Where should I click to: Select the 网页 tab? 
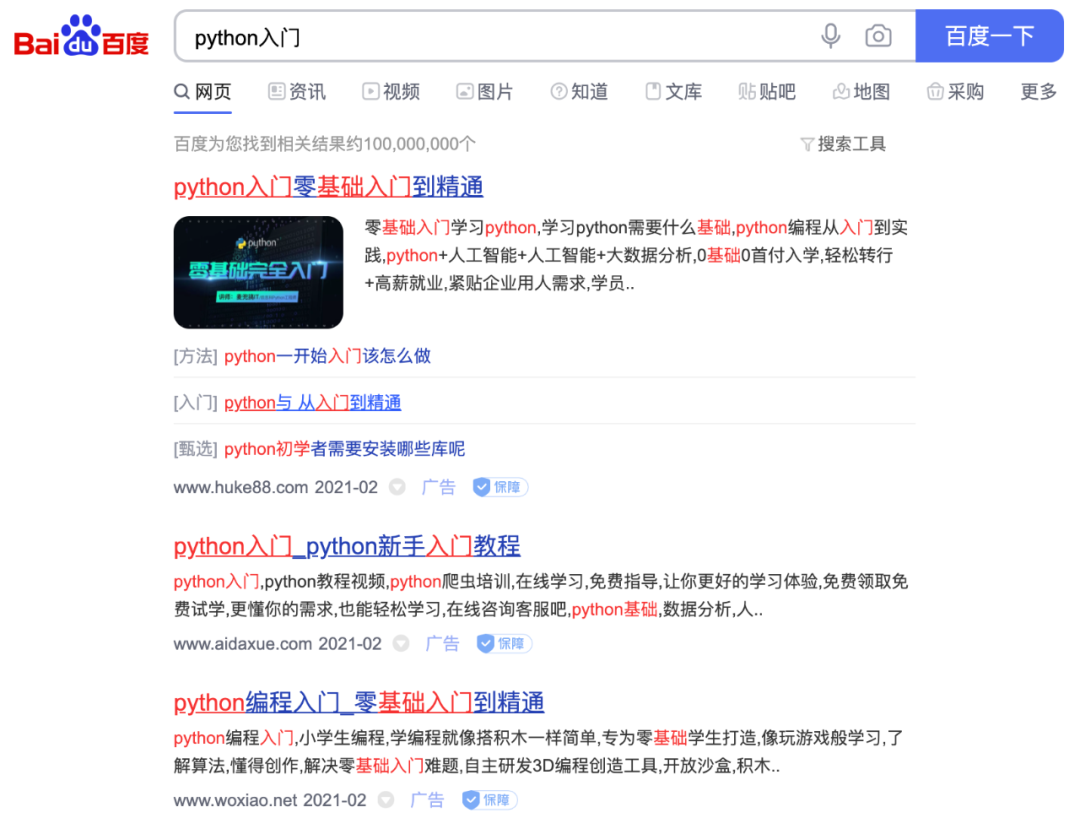click(202, 92)
